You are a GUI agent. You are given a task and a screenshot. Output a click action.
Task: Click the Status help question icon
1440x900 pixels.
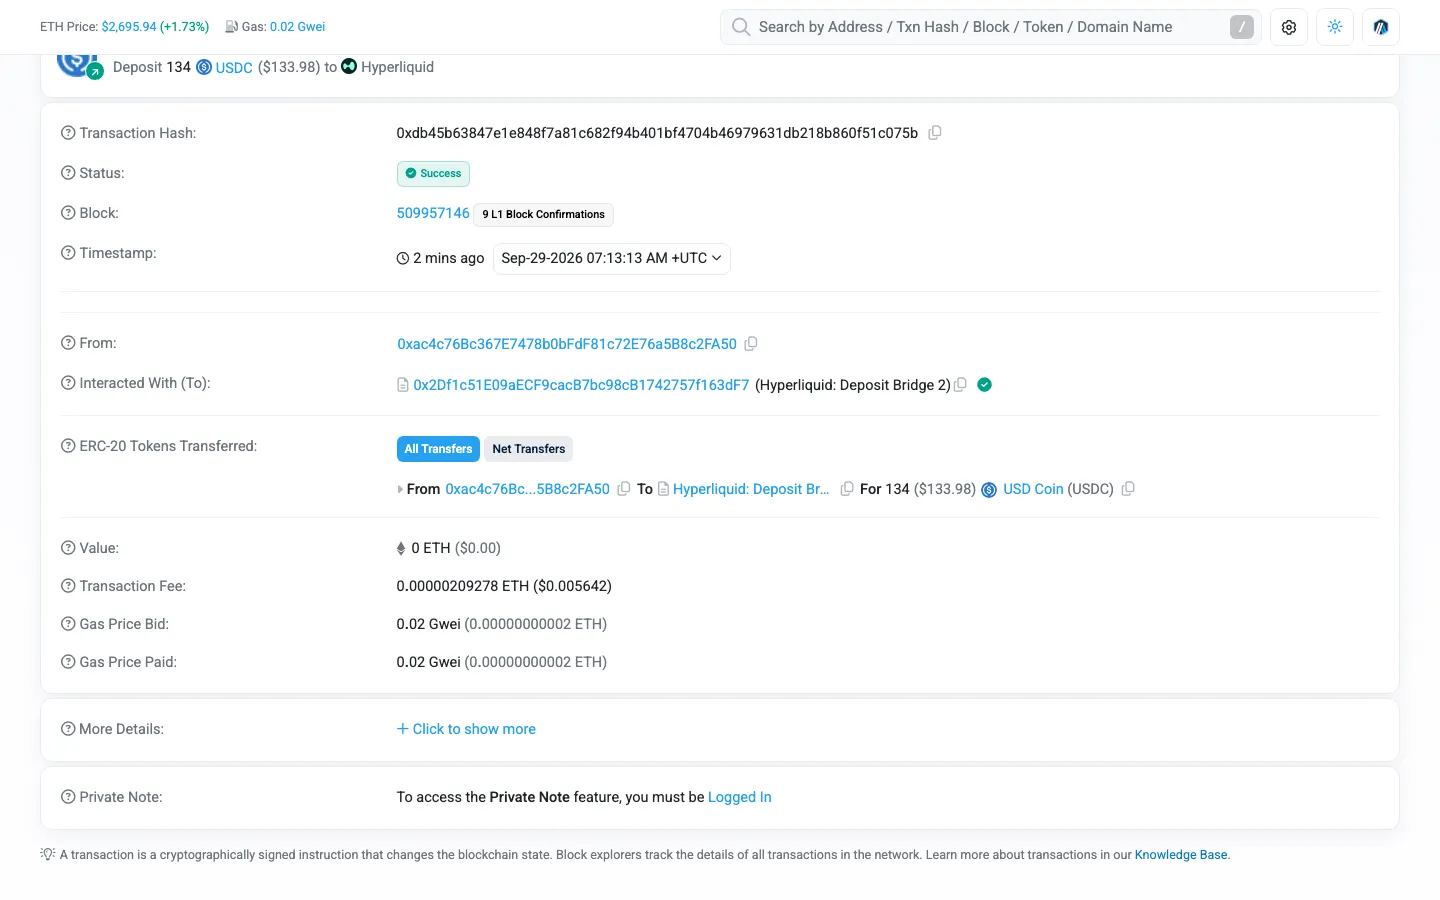coord(68,173)
